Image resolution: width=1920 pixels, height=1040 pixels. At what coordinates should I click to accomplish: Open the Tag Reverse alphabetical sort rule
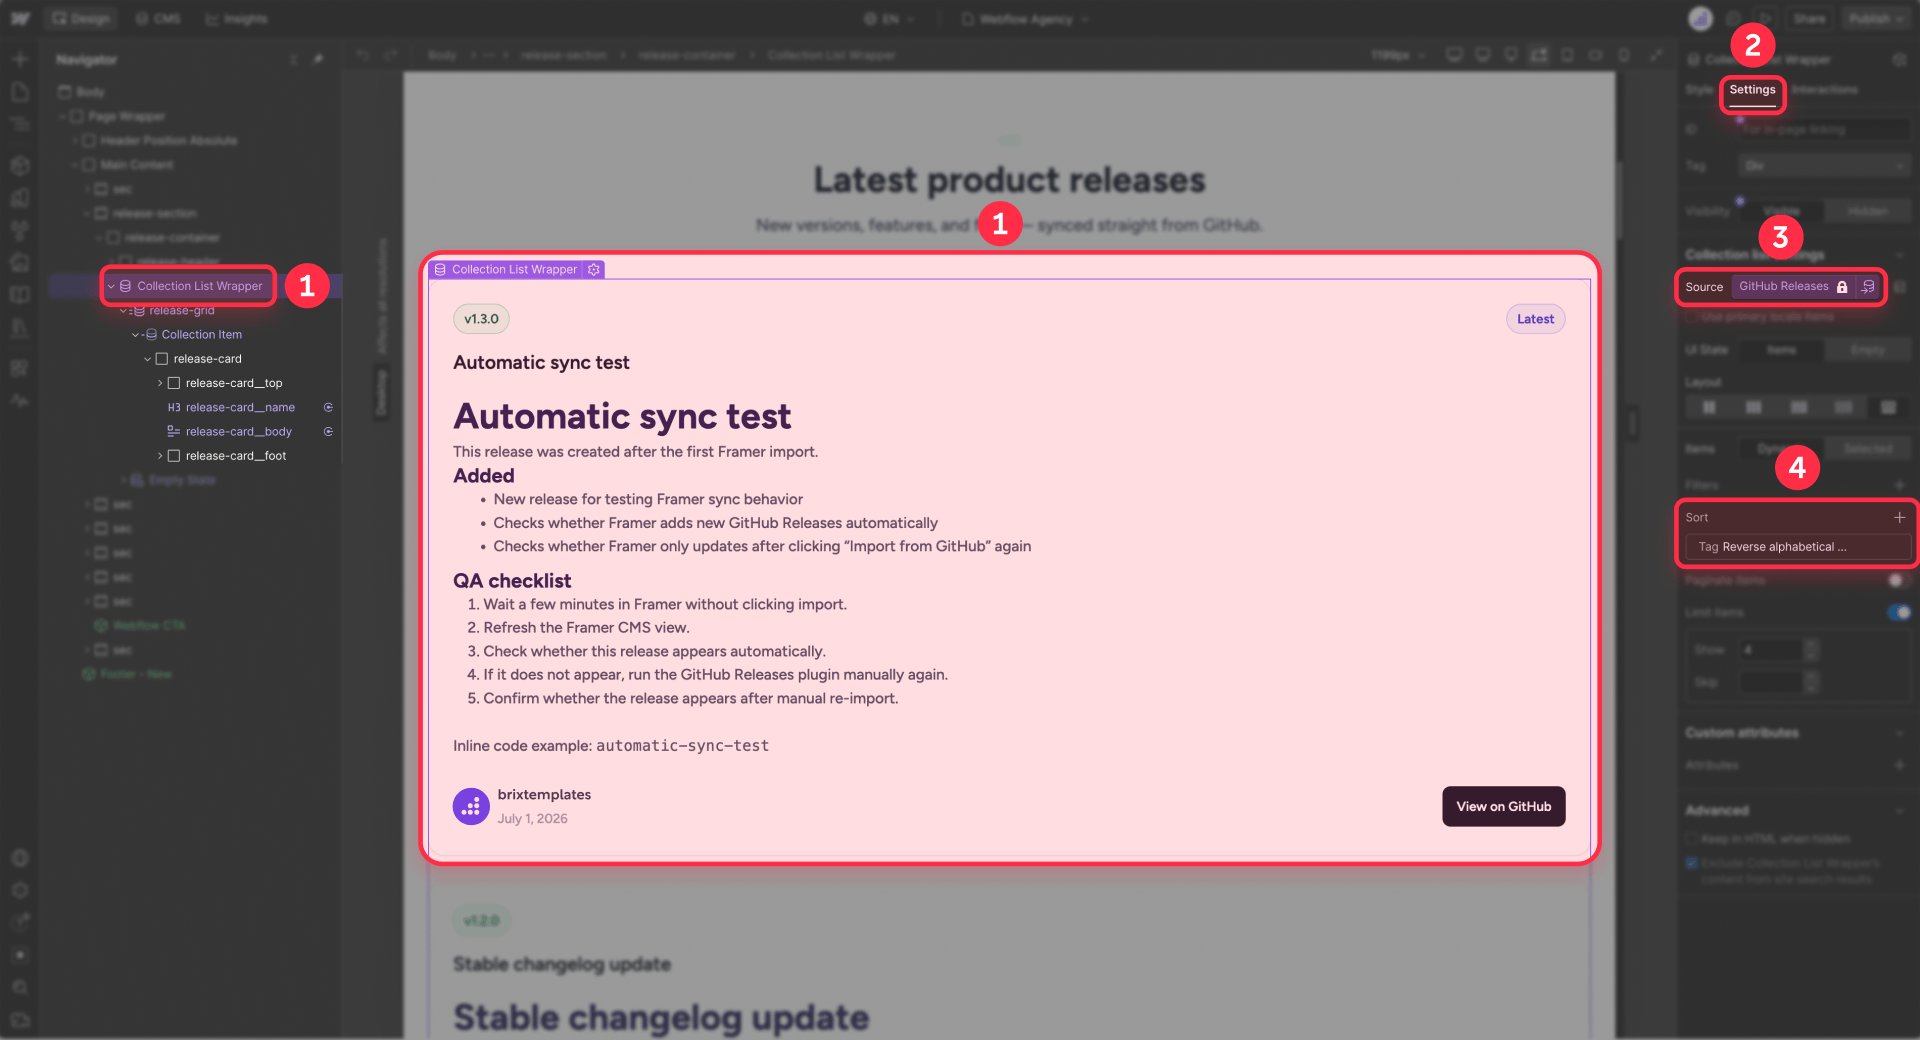pyautogui.click(x=1797, y=547)
